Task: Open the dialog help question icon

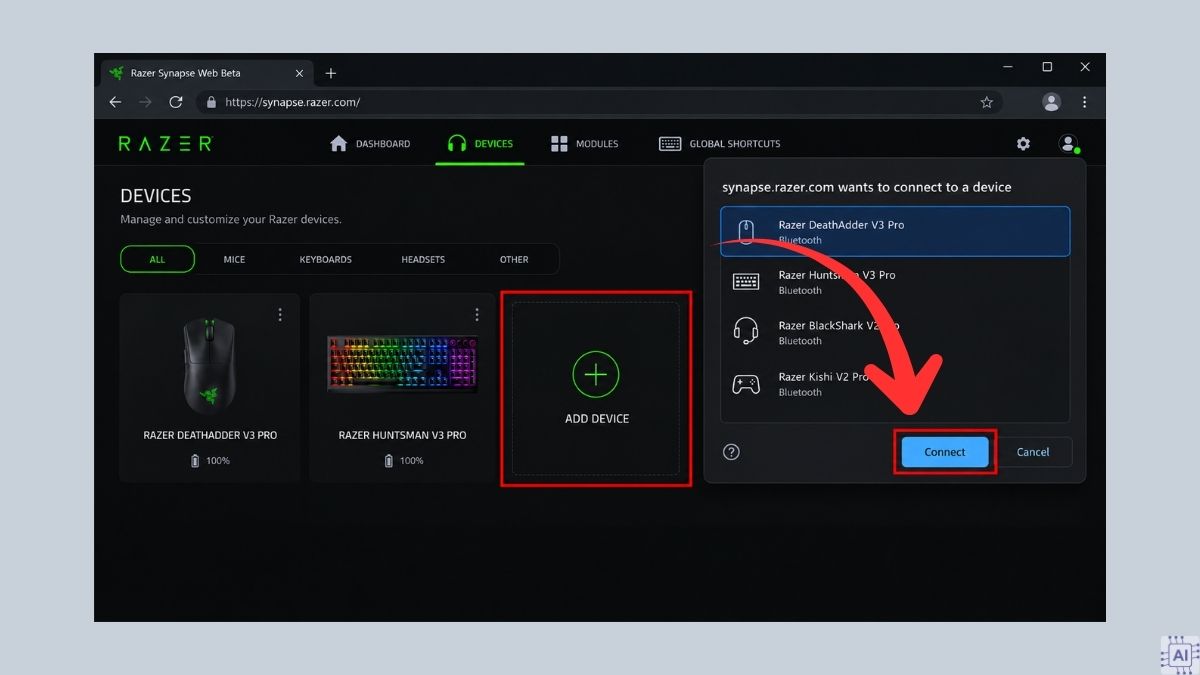Action: coord(731,452)
